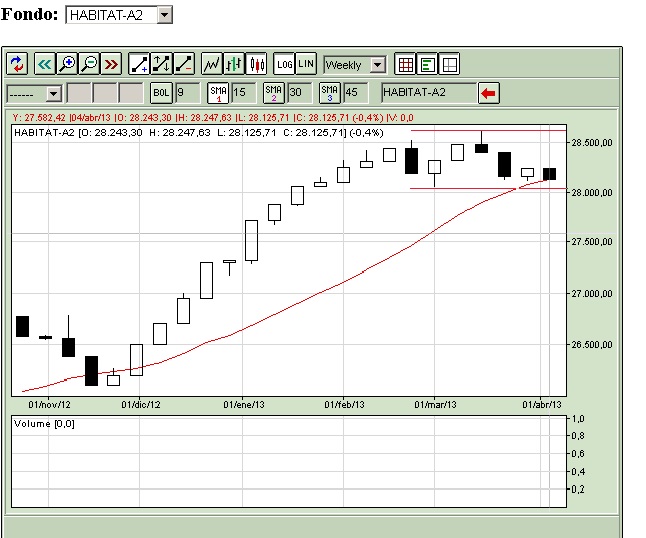Click the HABITAT-A2 OHLC chart title text
This screenshot has height=538, width=646.
[199, 133]
